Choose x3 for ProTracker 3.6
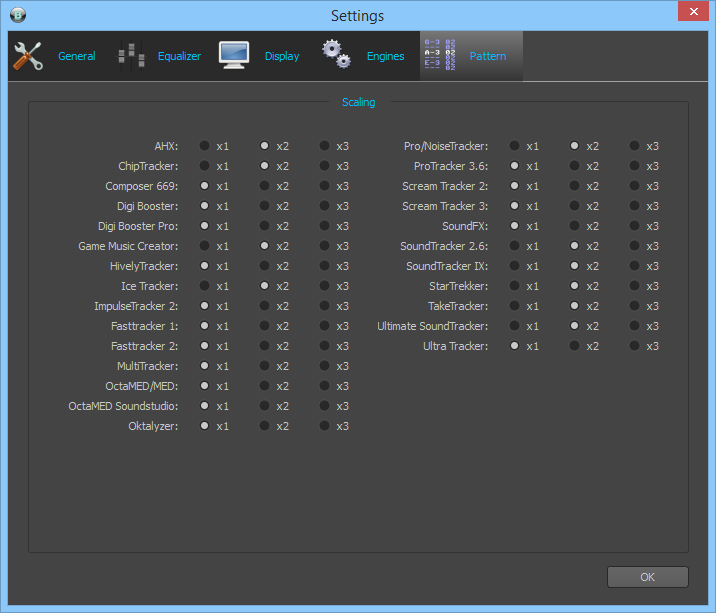The image size is (716, 613). pyautogui.click(x=634, y=166)
